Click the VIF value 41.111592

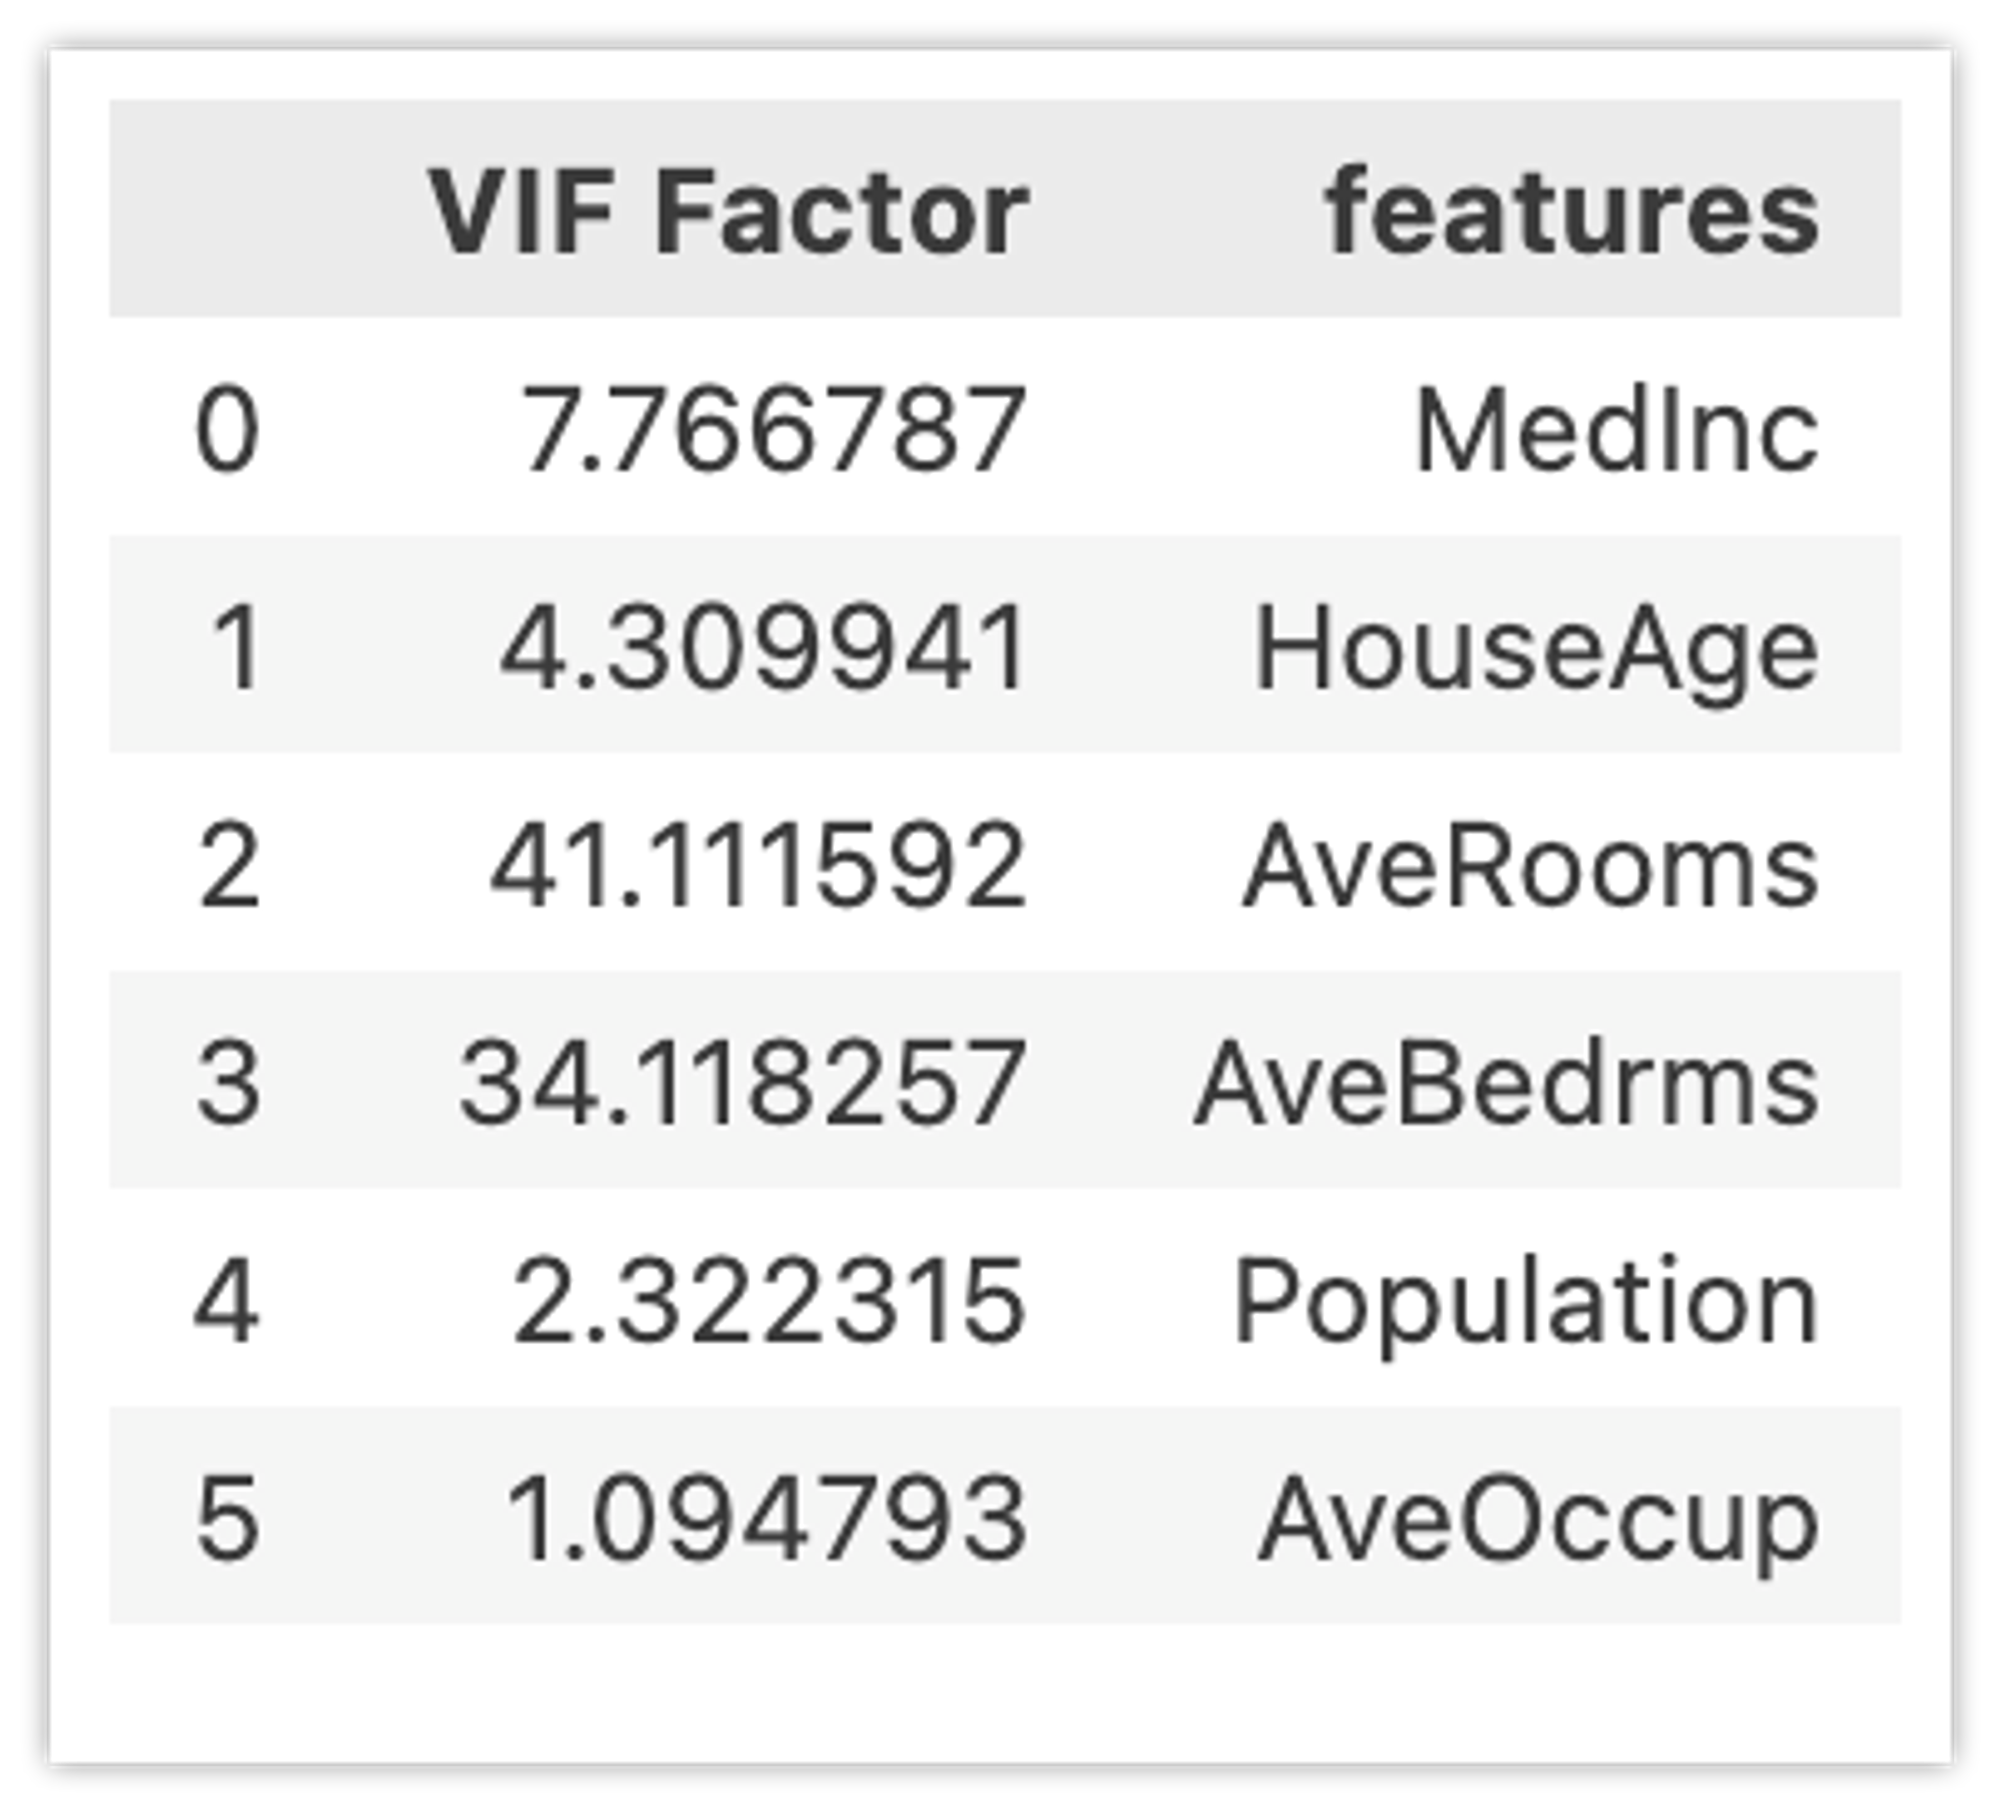tap(759, 865)
